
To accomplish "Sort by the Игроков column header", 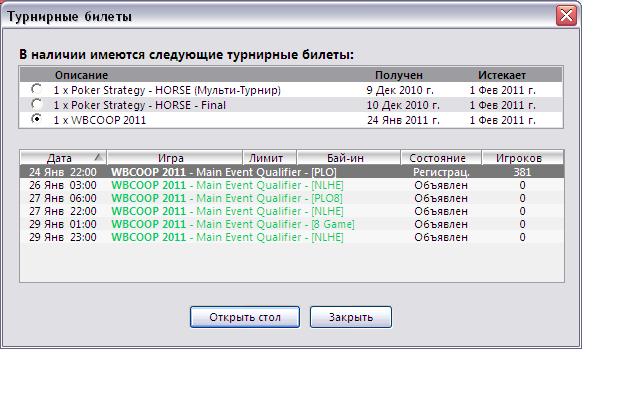I will (x=523, y=158).
